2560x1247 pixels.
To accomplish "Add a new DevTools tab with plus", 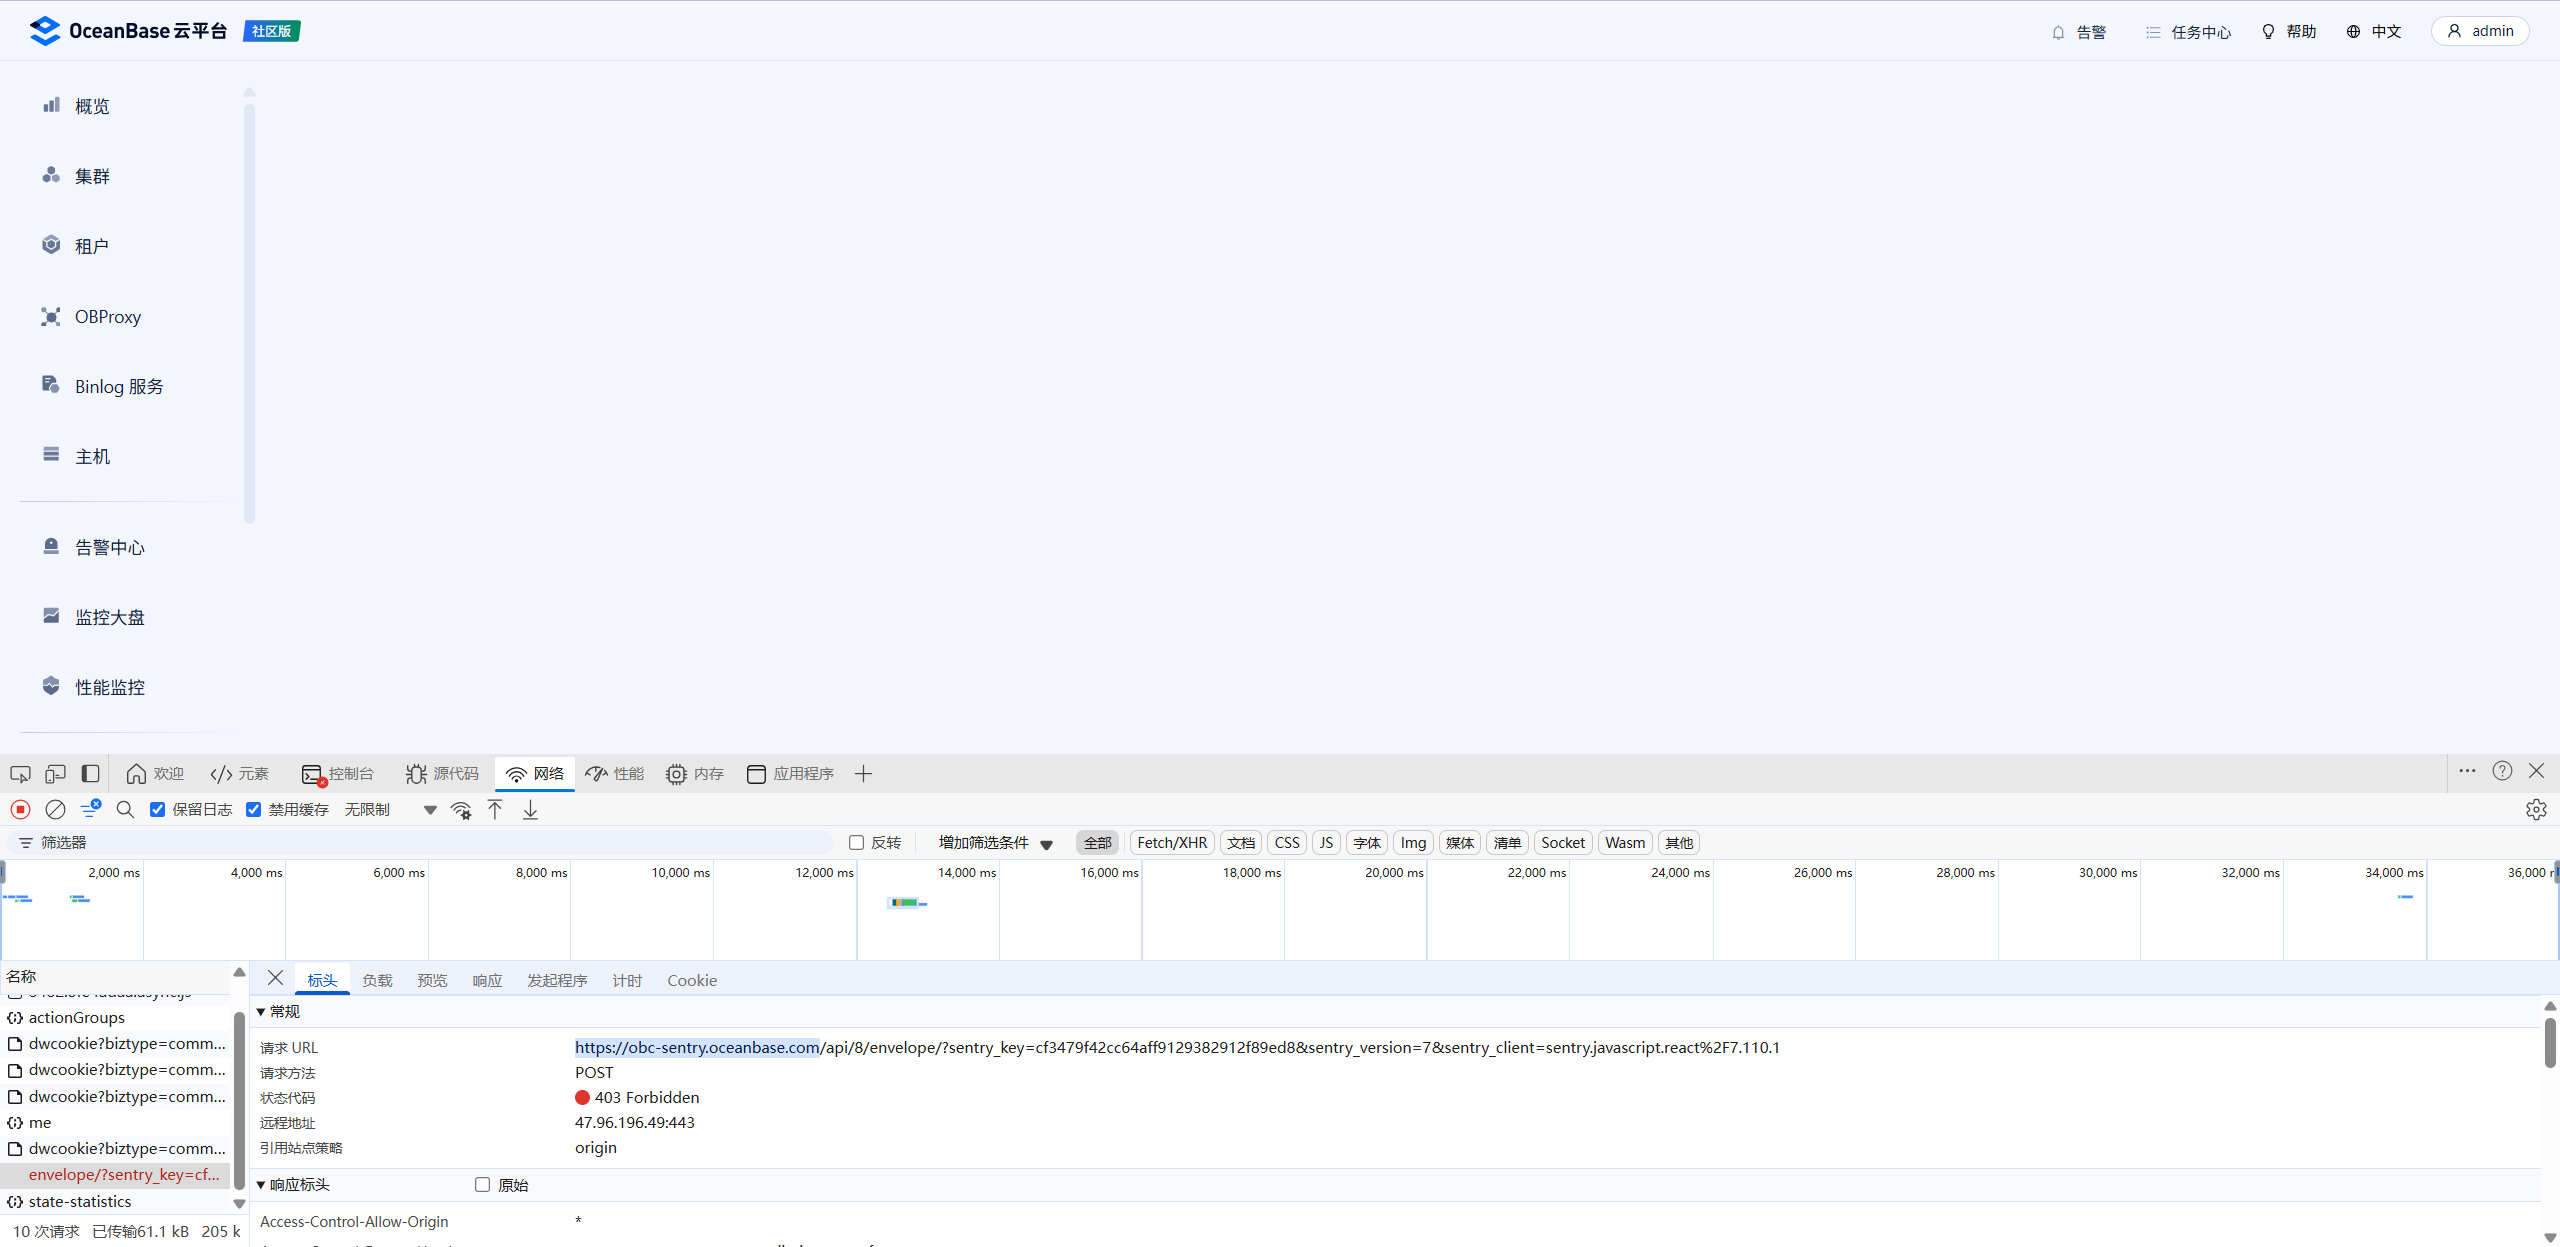I will coord(863,774).
